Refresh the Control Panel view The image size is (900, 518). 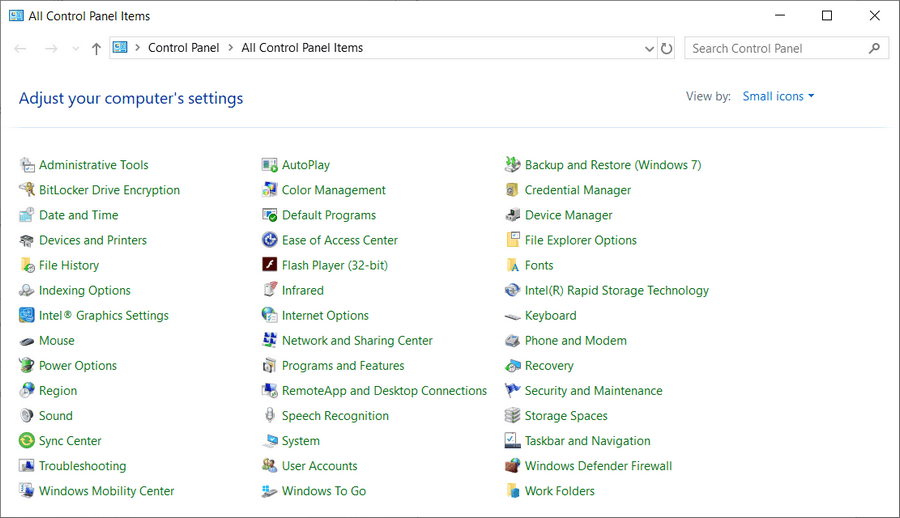click(666, 49)
